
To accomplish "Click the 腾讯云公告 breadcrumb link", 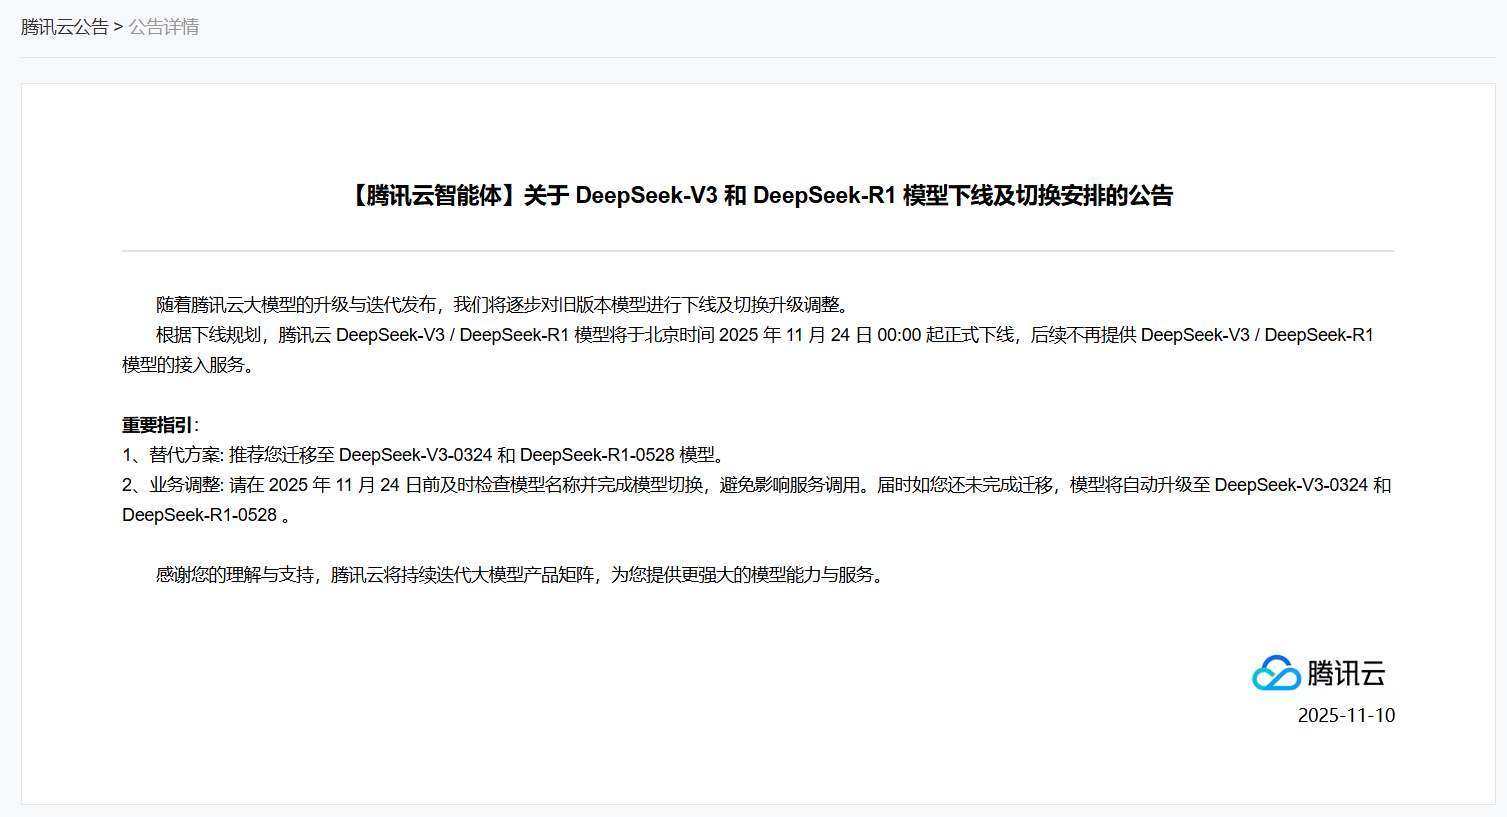I will coord(64,27).
